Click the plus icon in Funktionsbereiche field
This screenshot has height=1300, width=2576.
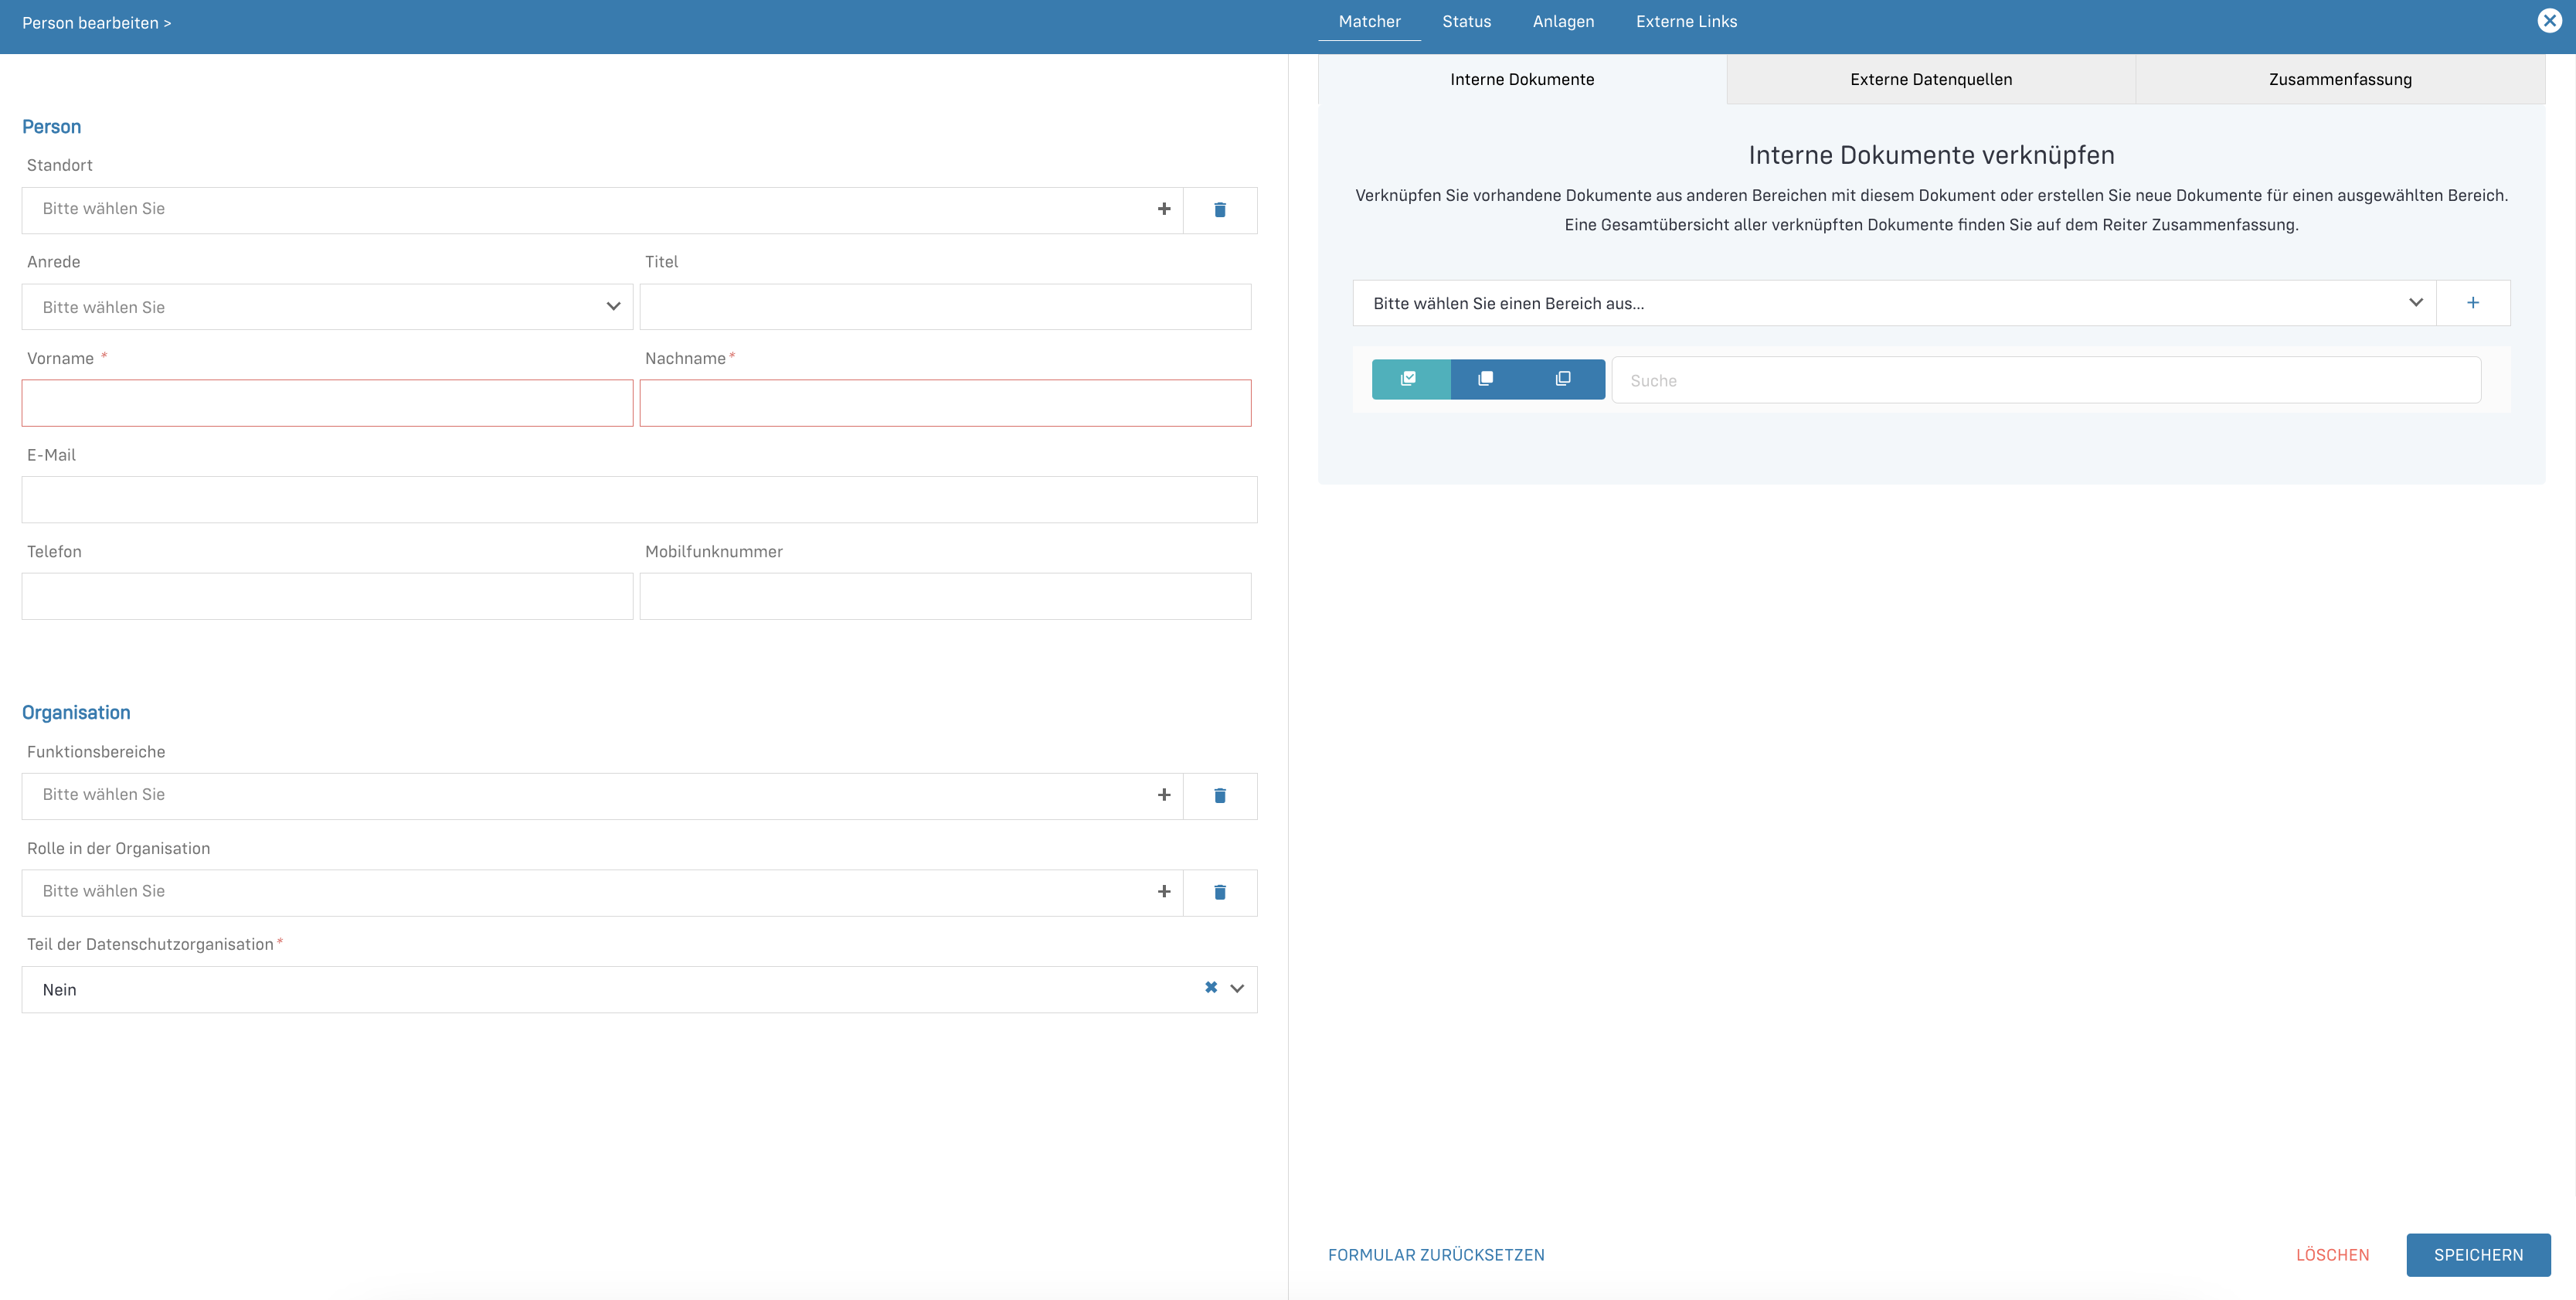click(1163, 795)
